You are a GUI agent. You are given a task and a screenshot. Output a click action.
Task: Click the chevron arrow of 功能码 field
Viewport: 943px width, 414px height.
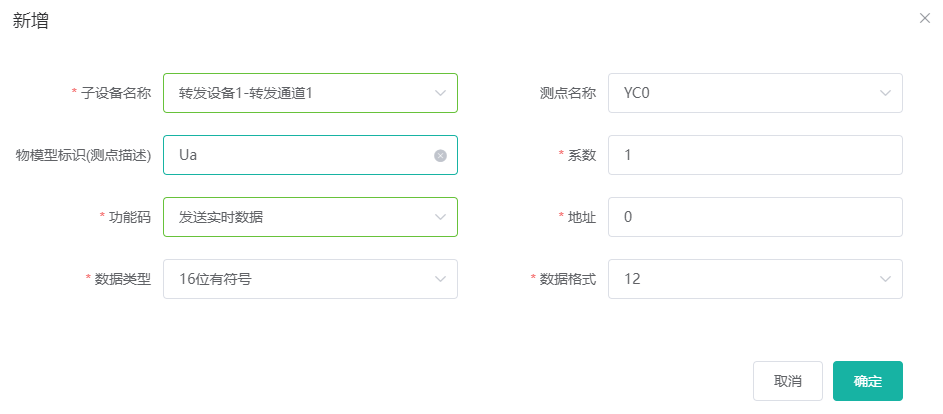point(440,217)
